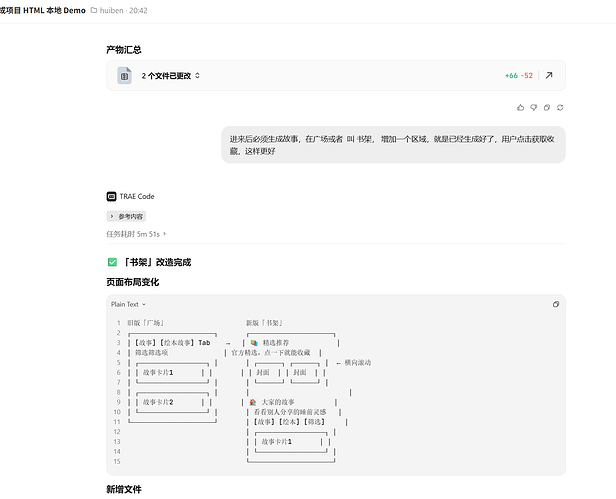Click the TRAE Code logo icon
The width and height of the screenshot is (616, 499).
(x=112, y=196)
